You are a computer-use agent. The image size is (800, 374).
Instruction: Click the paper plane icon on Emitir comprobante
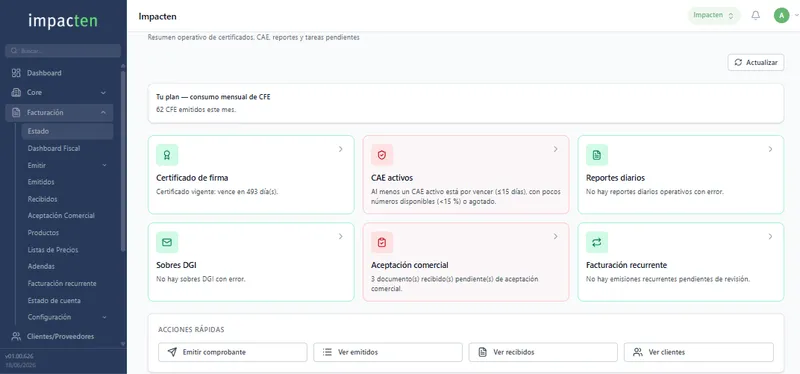172,352
